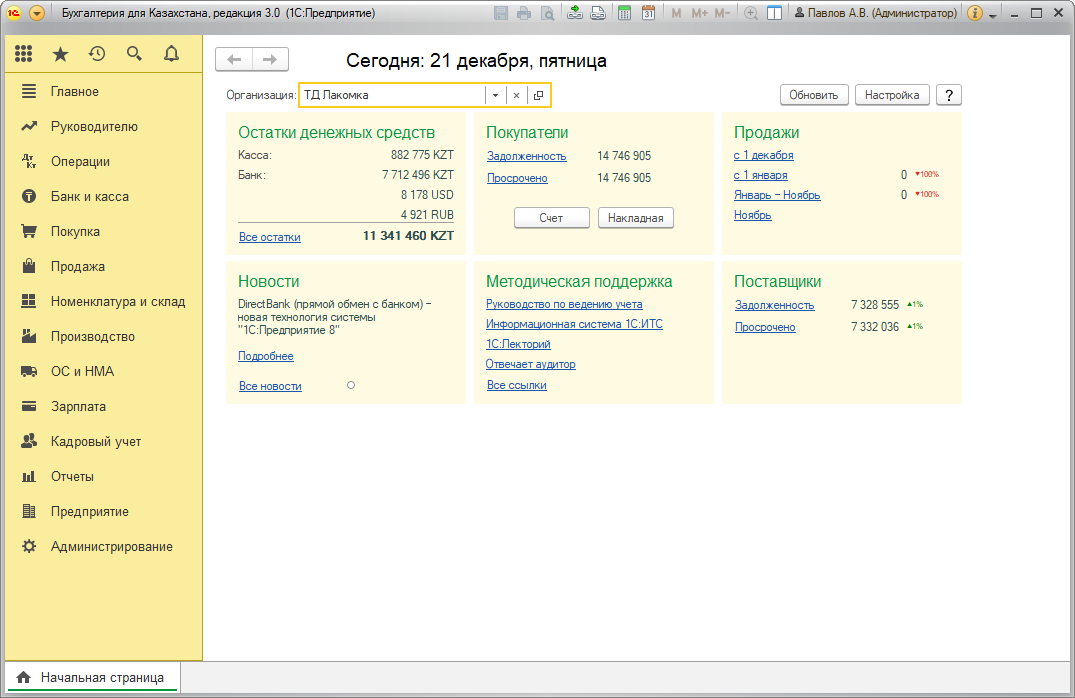
Task: Open the selected organization card button
Action: 538,95
